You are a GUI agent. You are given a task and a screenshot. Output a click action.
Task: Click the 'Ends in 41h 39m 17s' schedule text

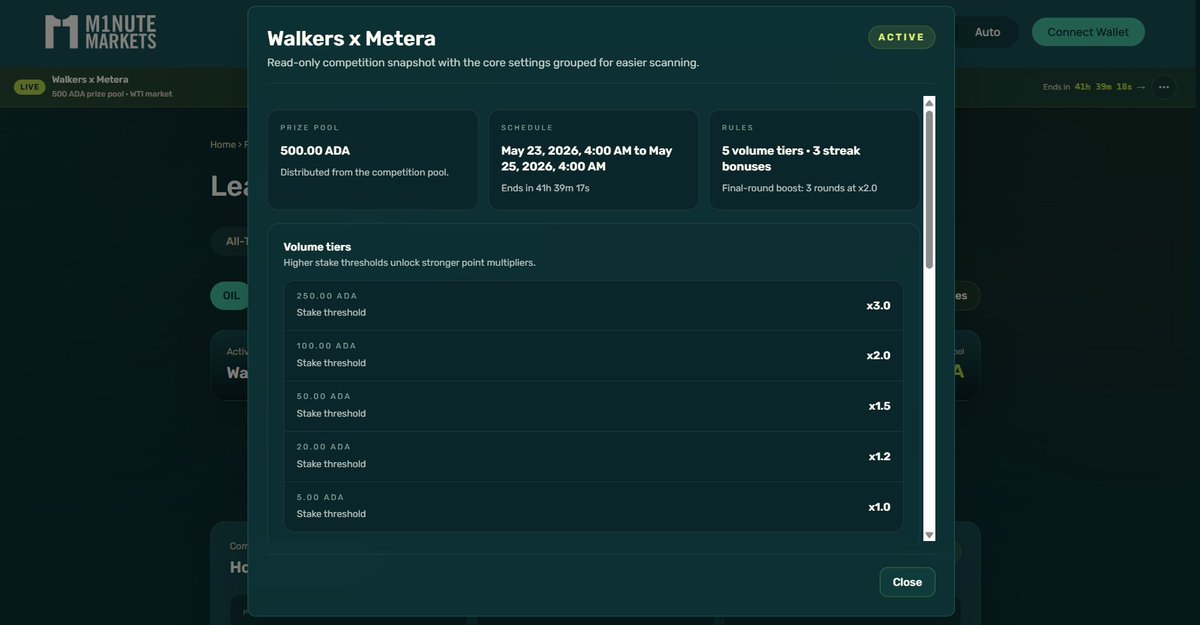545,188
